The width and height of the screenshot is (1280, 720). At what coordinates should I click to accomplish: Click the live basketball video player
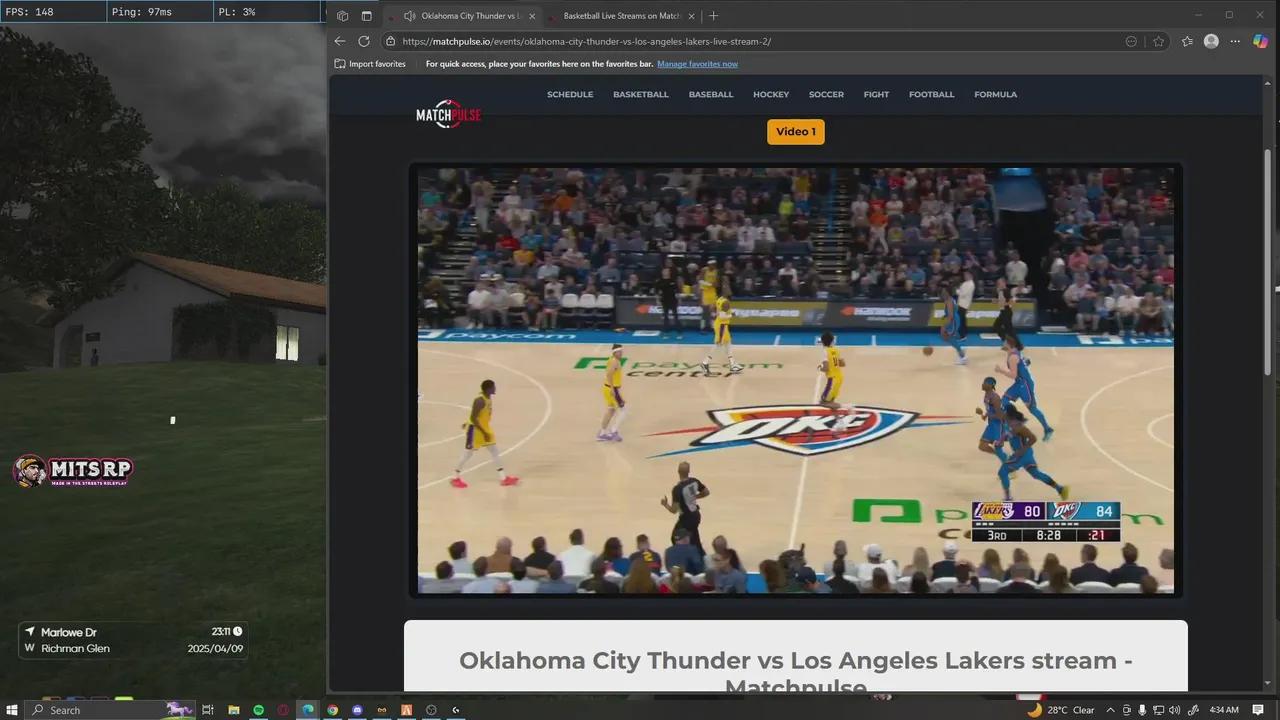click(x=796, y=380)
